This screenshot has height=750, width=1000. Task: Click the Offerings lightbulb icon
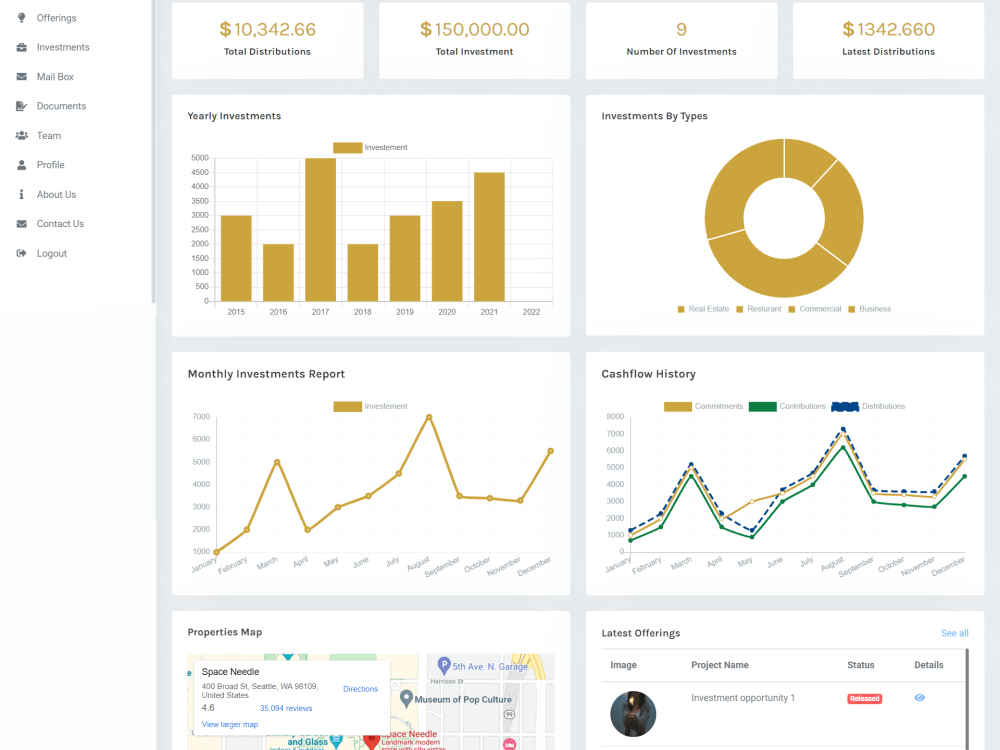click(22, 18)
